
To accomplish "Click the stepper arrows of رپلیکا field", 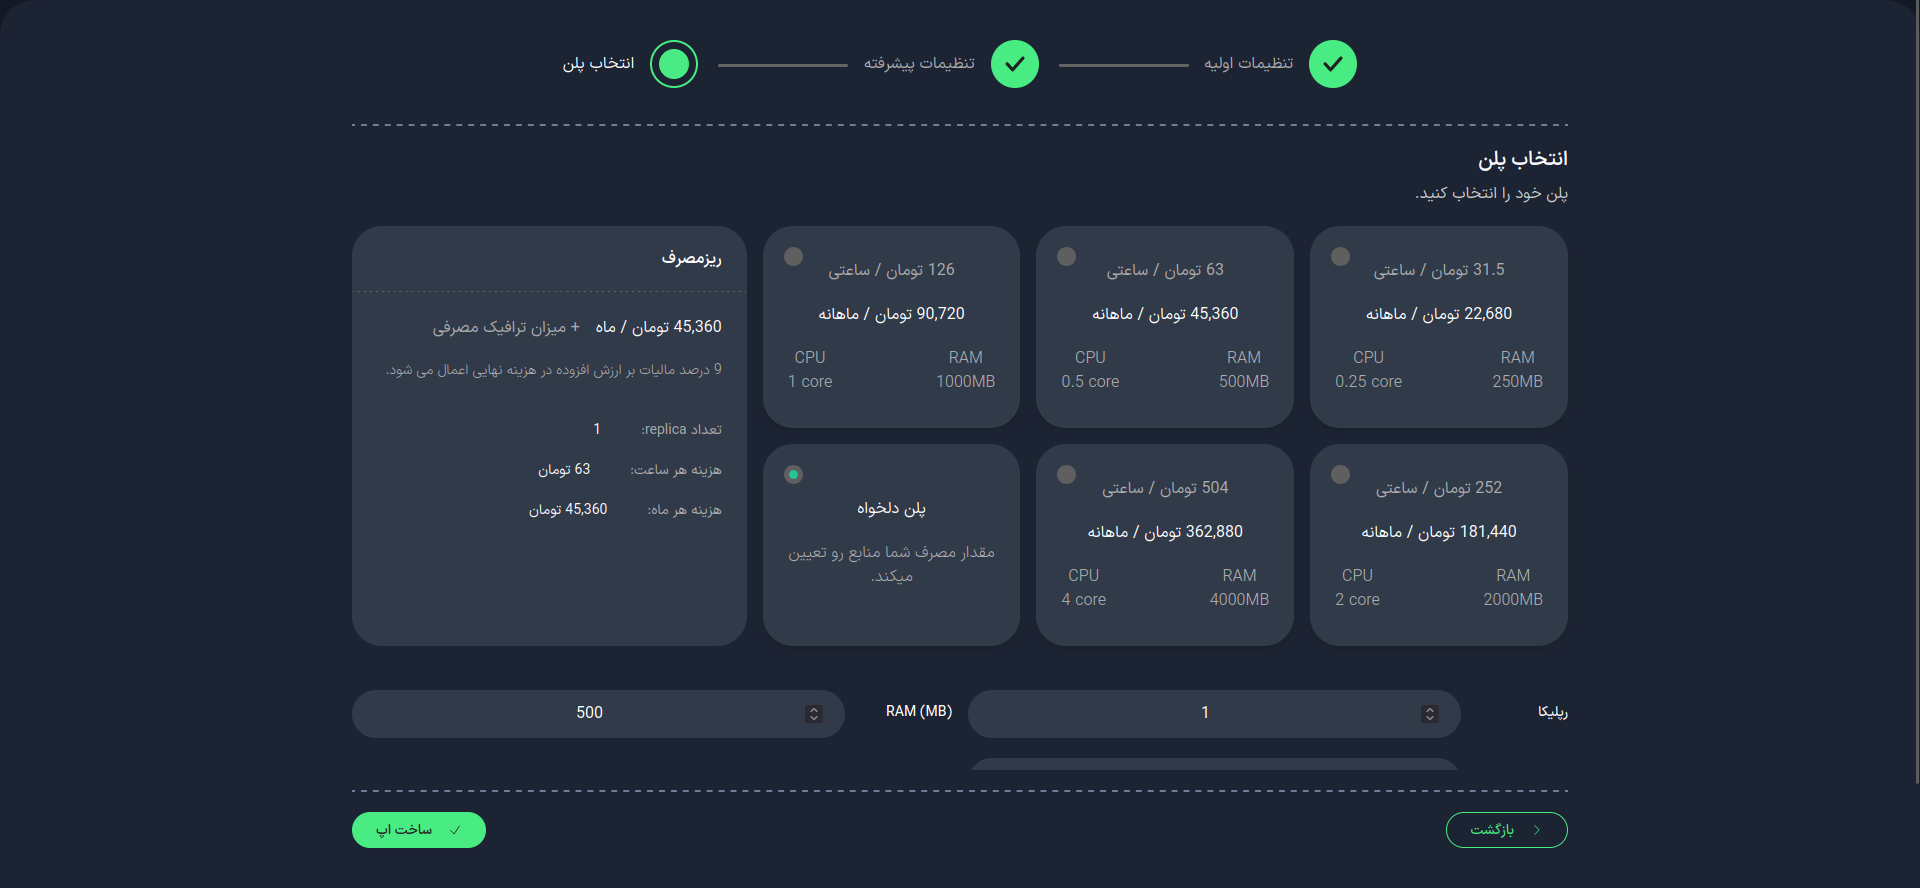I will pyautogui.click(x=1430, y=714).
